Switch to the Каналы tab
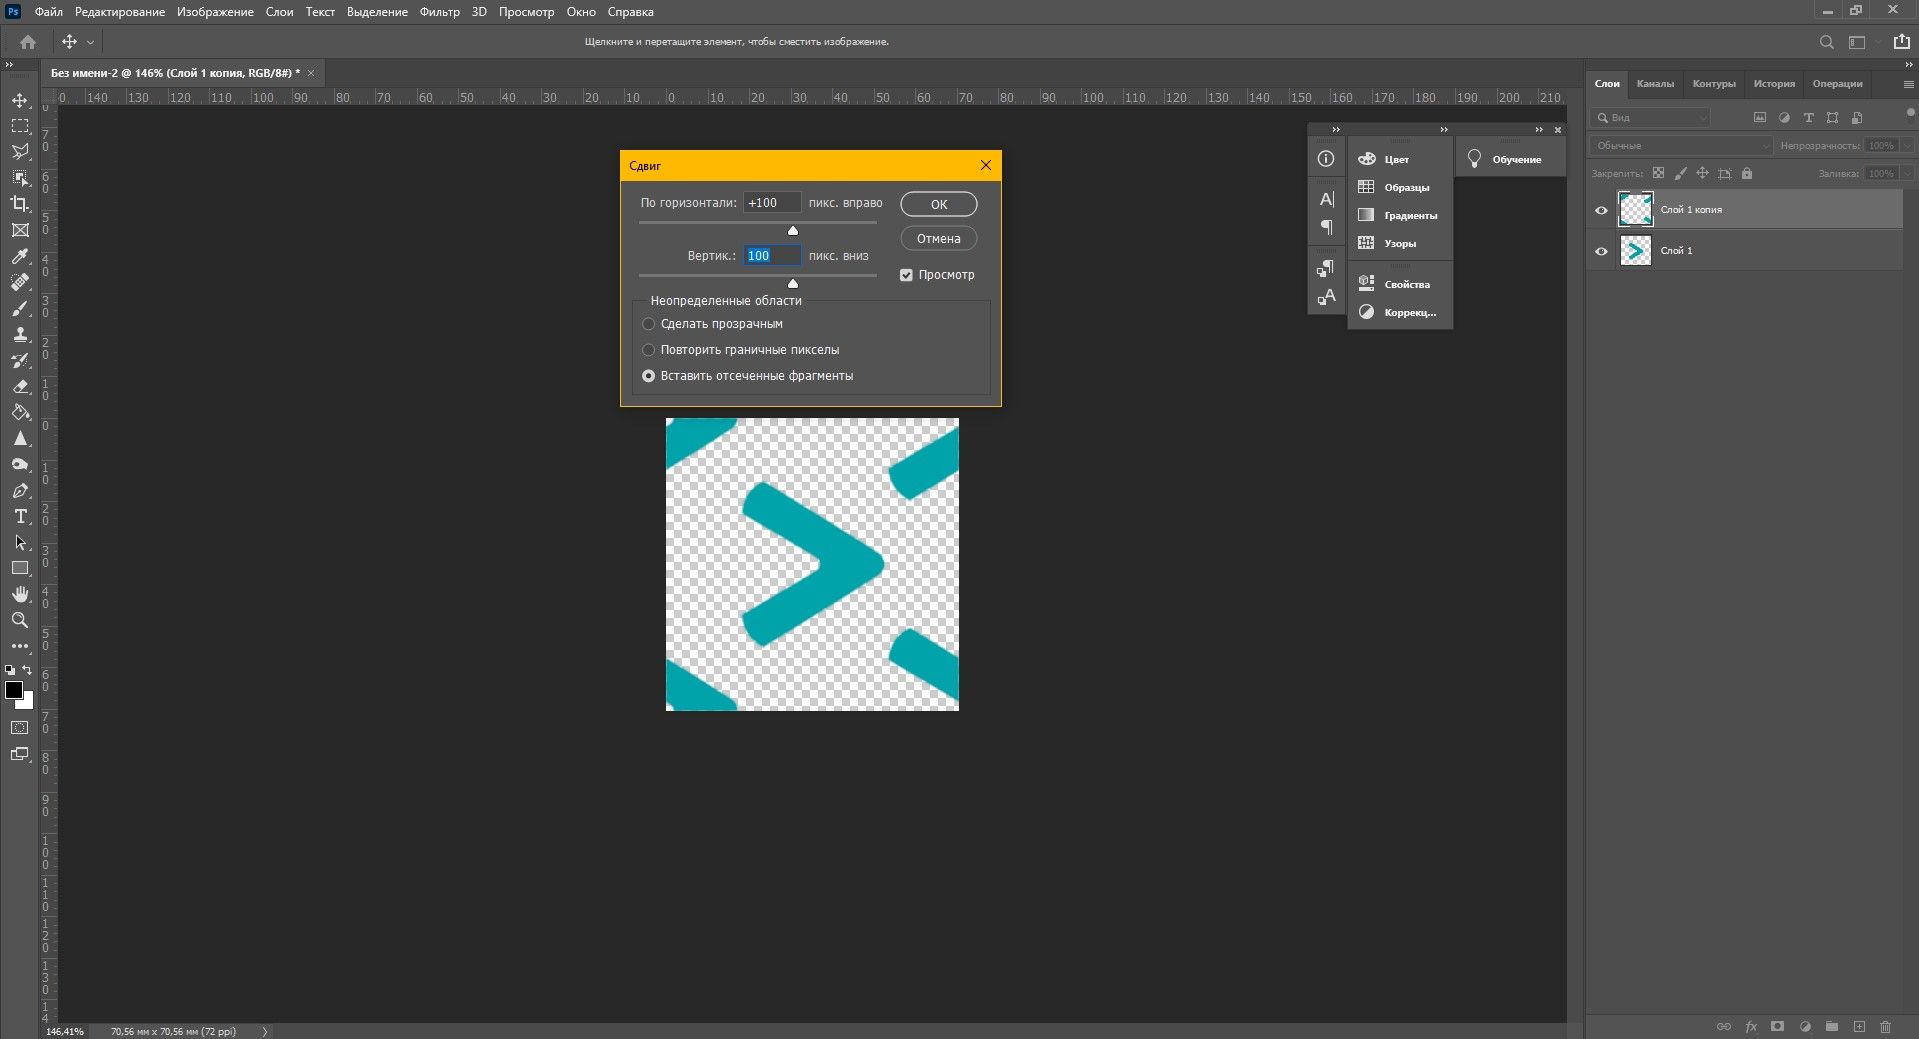1919x1039 pixels. [1655, 84]
